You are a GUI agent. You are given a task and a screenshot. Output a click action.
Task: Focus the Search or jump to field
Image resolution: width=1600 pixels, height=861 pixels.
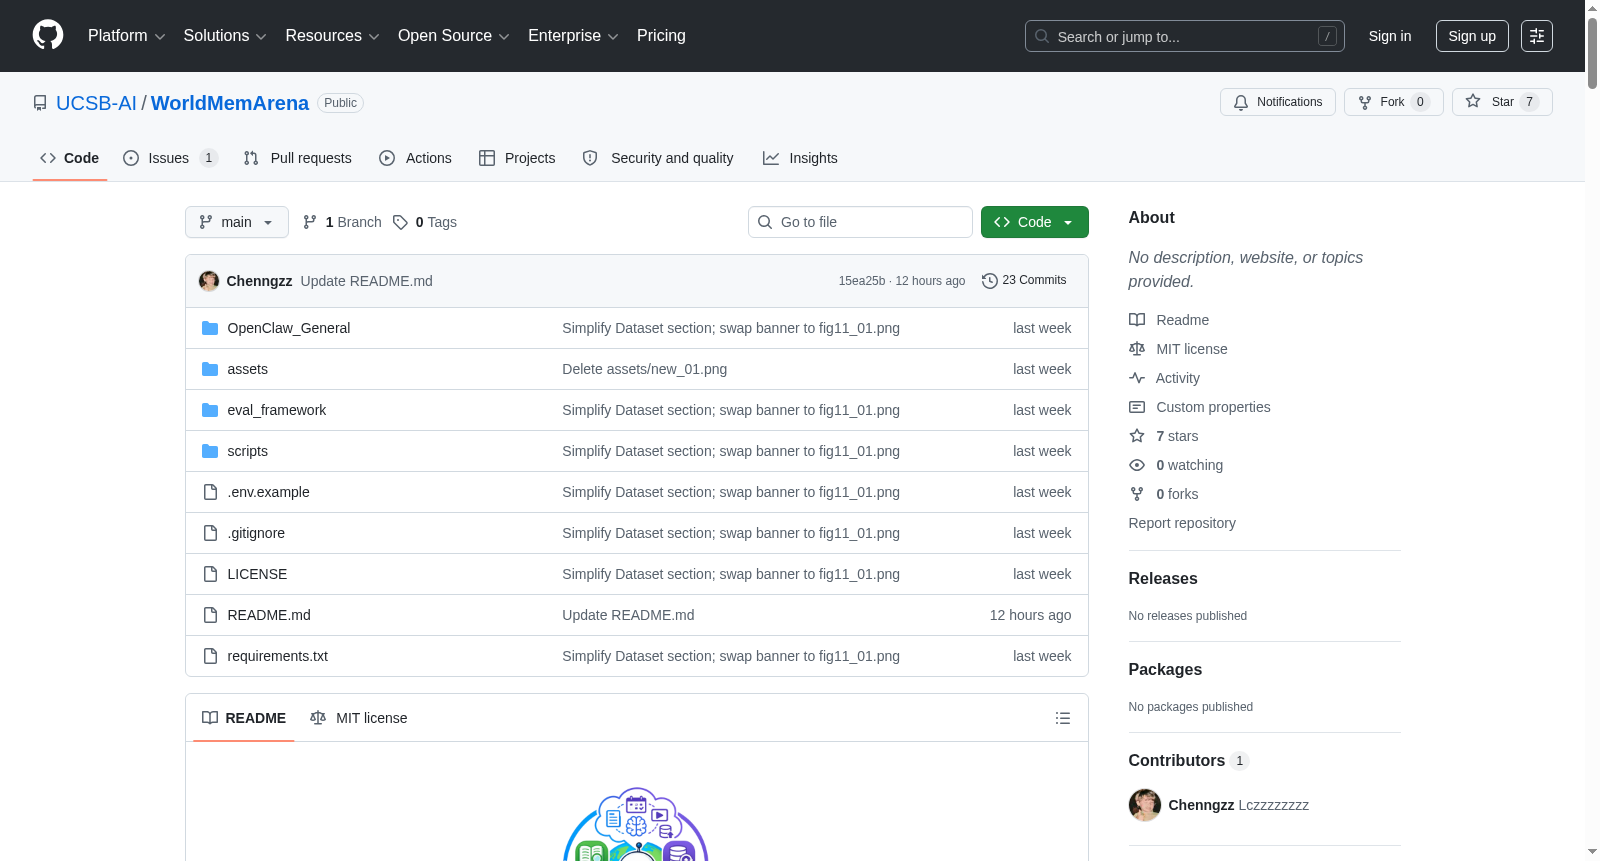pyautogui.click(x=1185, y=36)
